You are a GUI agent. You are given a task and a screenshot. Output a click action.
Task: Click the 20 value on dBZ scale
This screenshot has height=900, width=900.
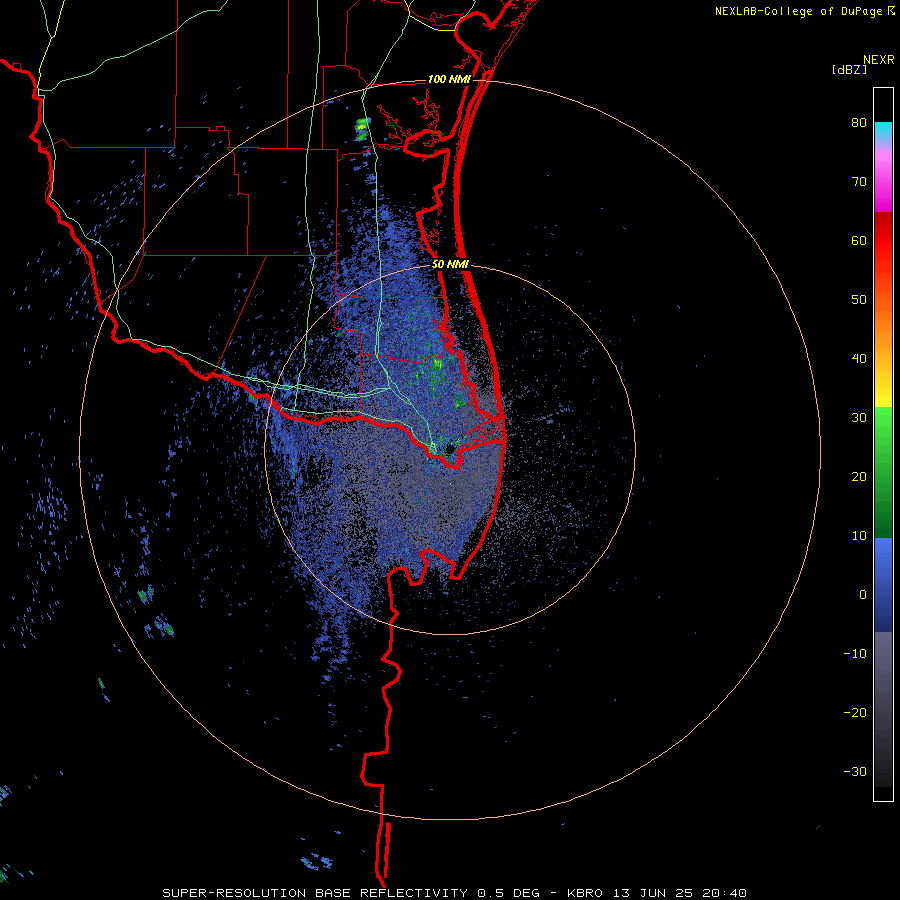pyautogui.click(x=859, y=477)
